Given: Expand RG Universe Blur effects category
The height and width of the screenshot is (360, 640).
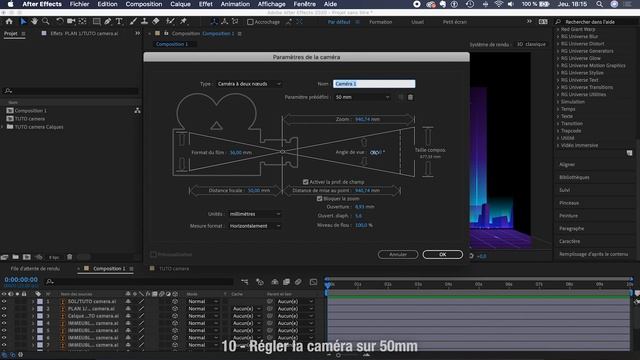Looking at the screenshot, I should 558,36.
